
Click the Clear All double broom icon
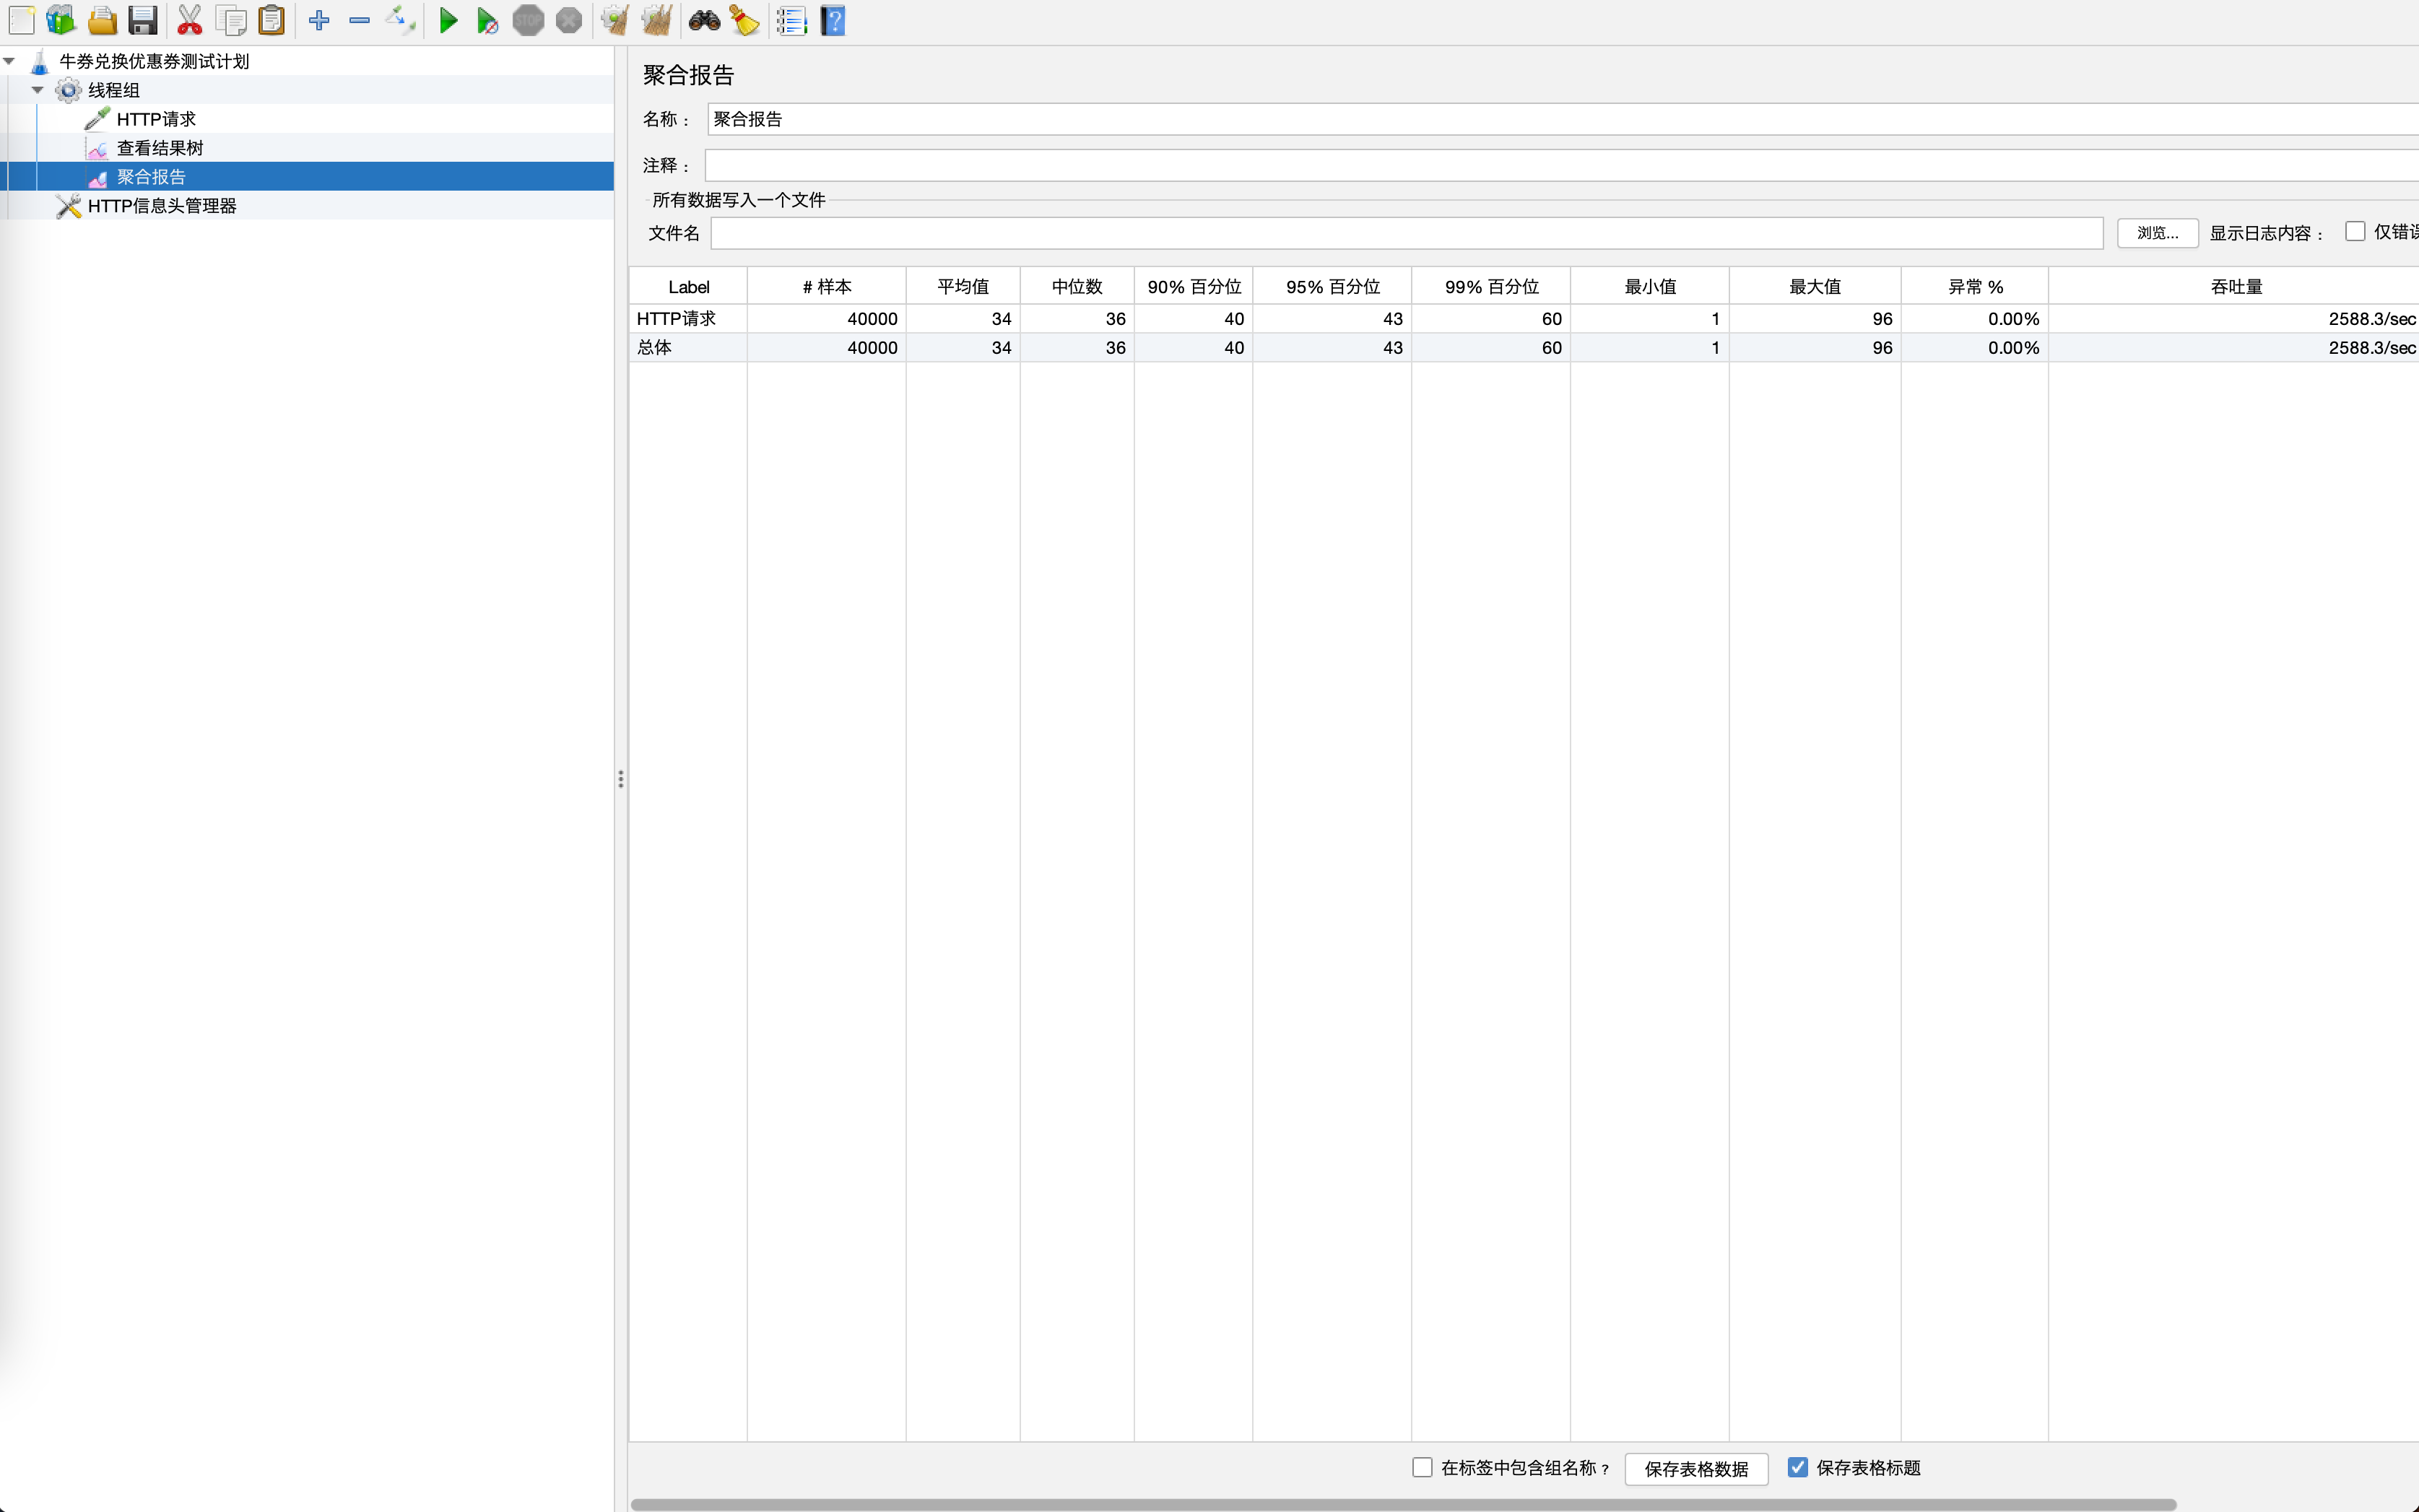pyautogui.click(x=656, y=20)
